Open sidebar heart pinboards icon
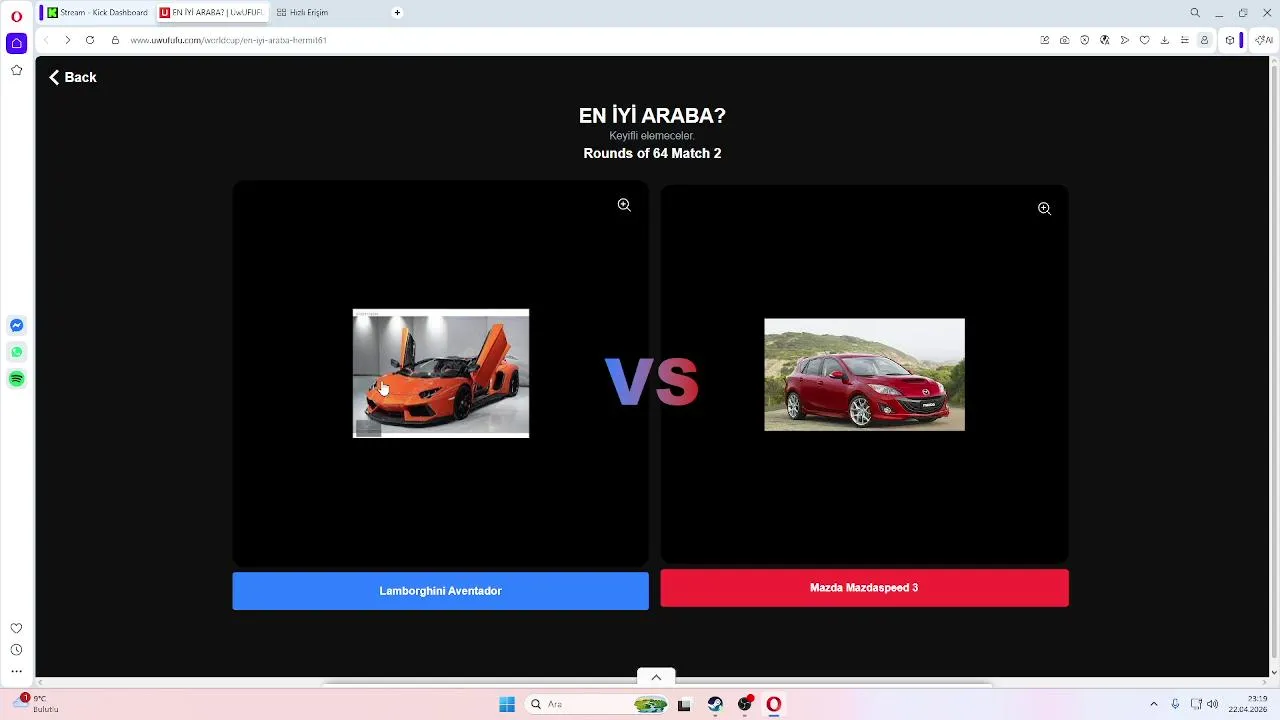Image resolution: width=1280 pixels, height=720 pixels. coord(16,628)
